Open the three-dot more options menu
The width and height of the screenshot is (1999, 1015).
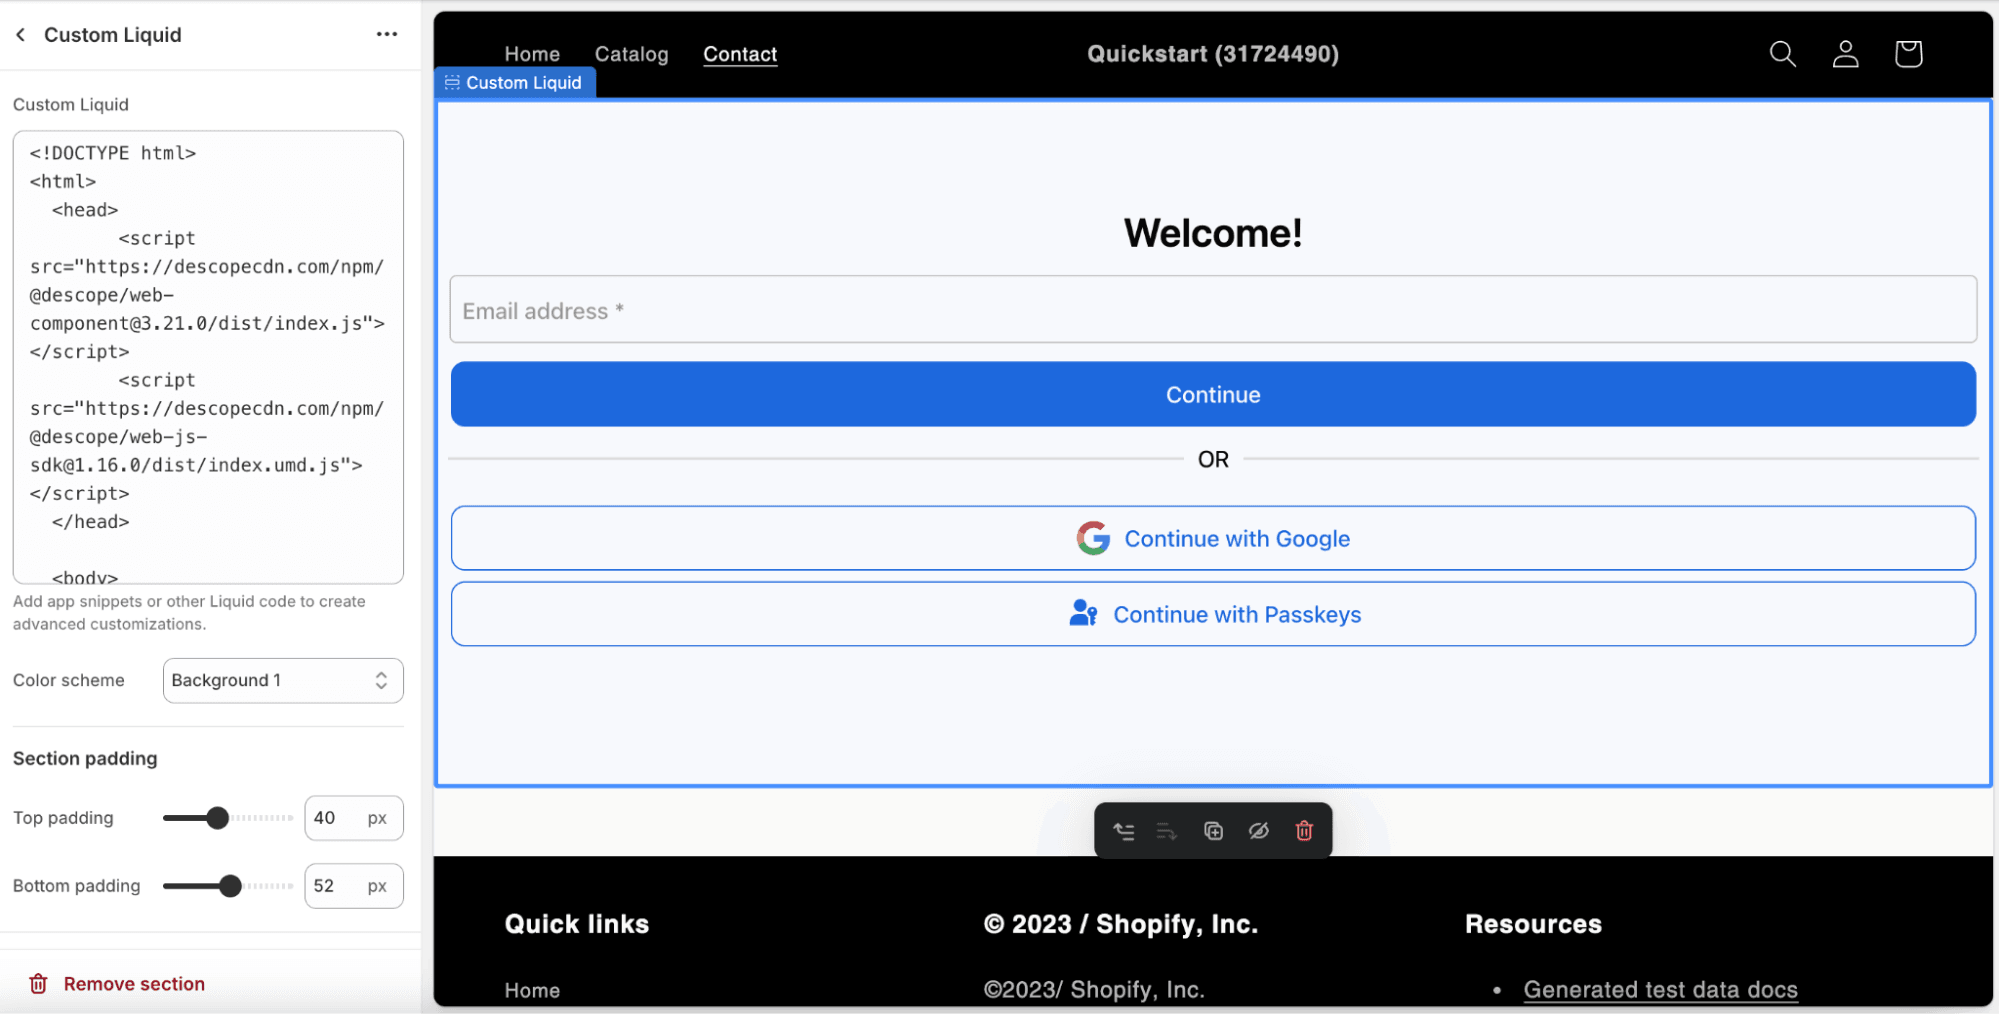click(x=386, y=35)
